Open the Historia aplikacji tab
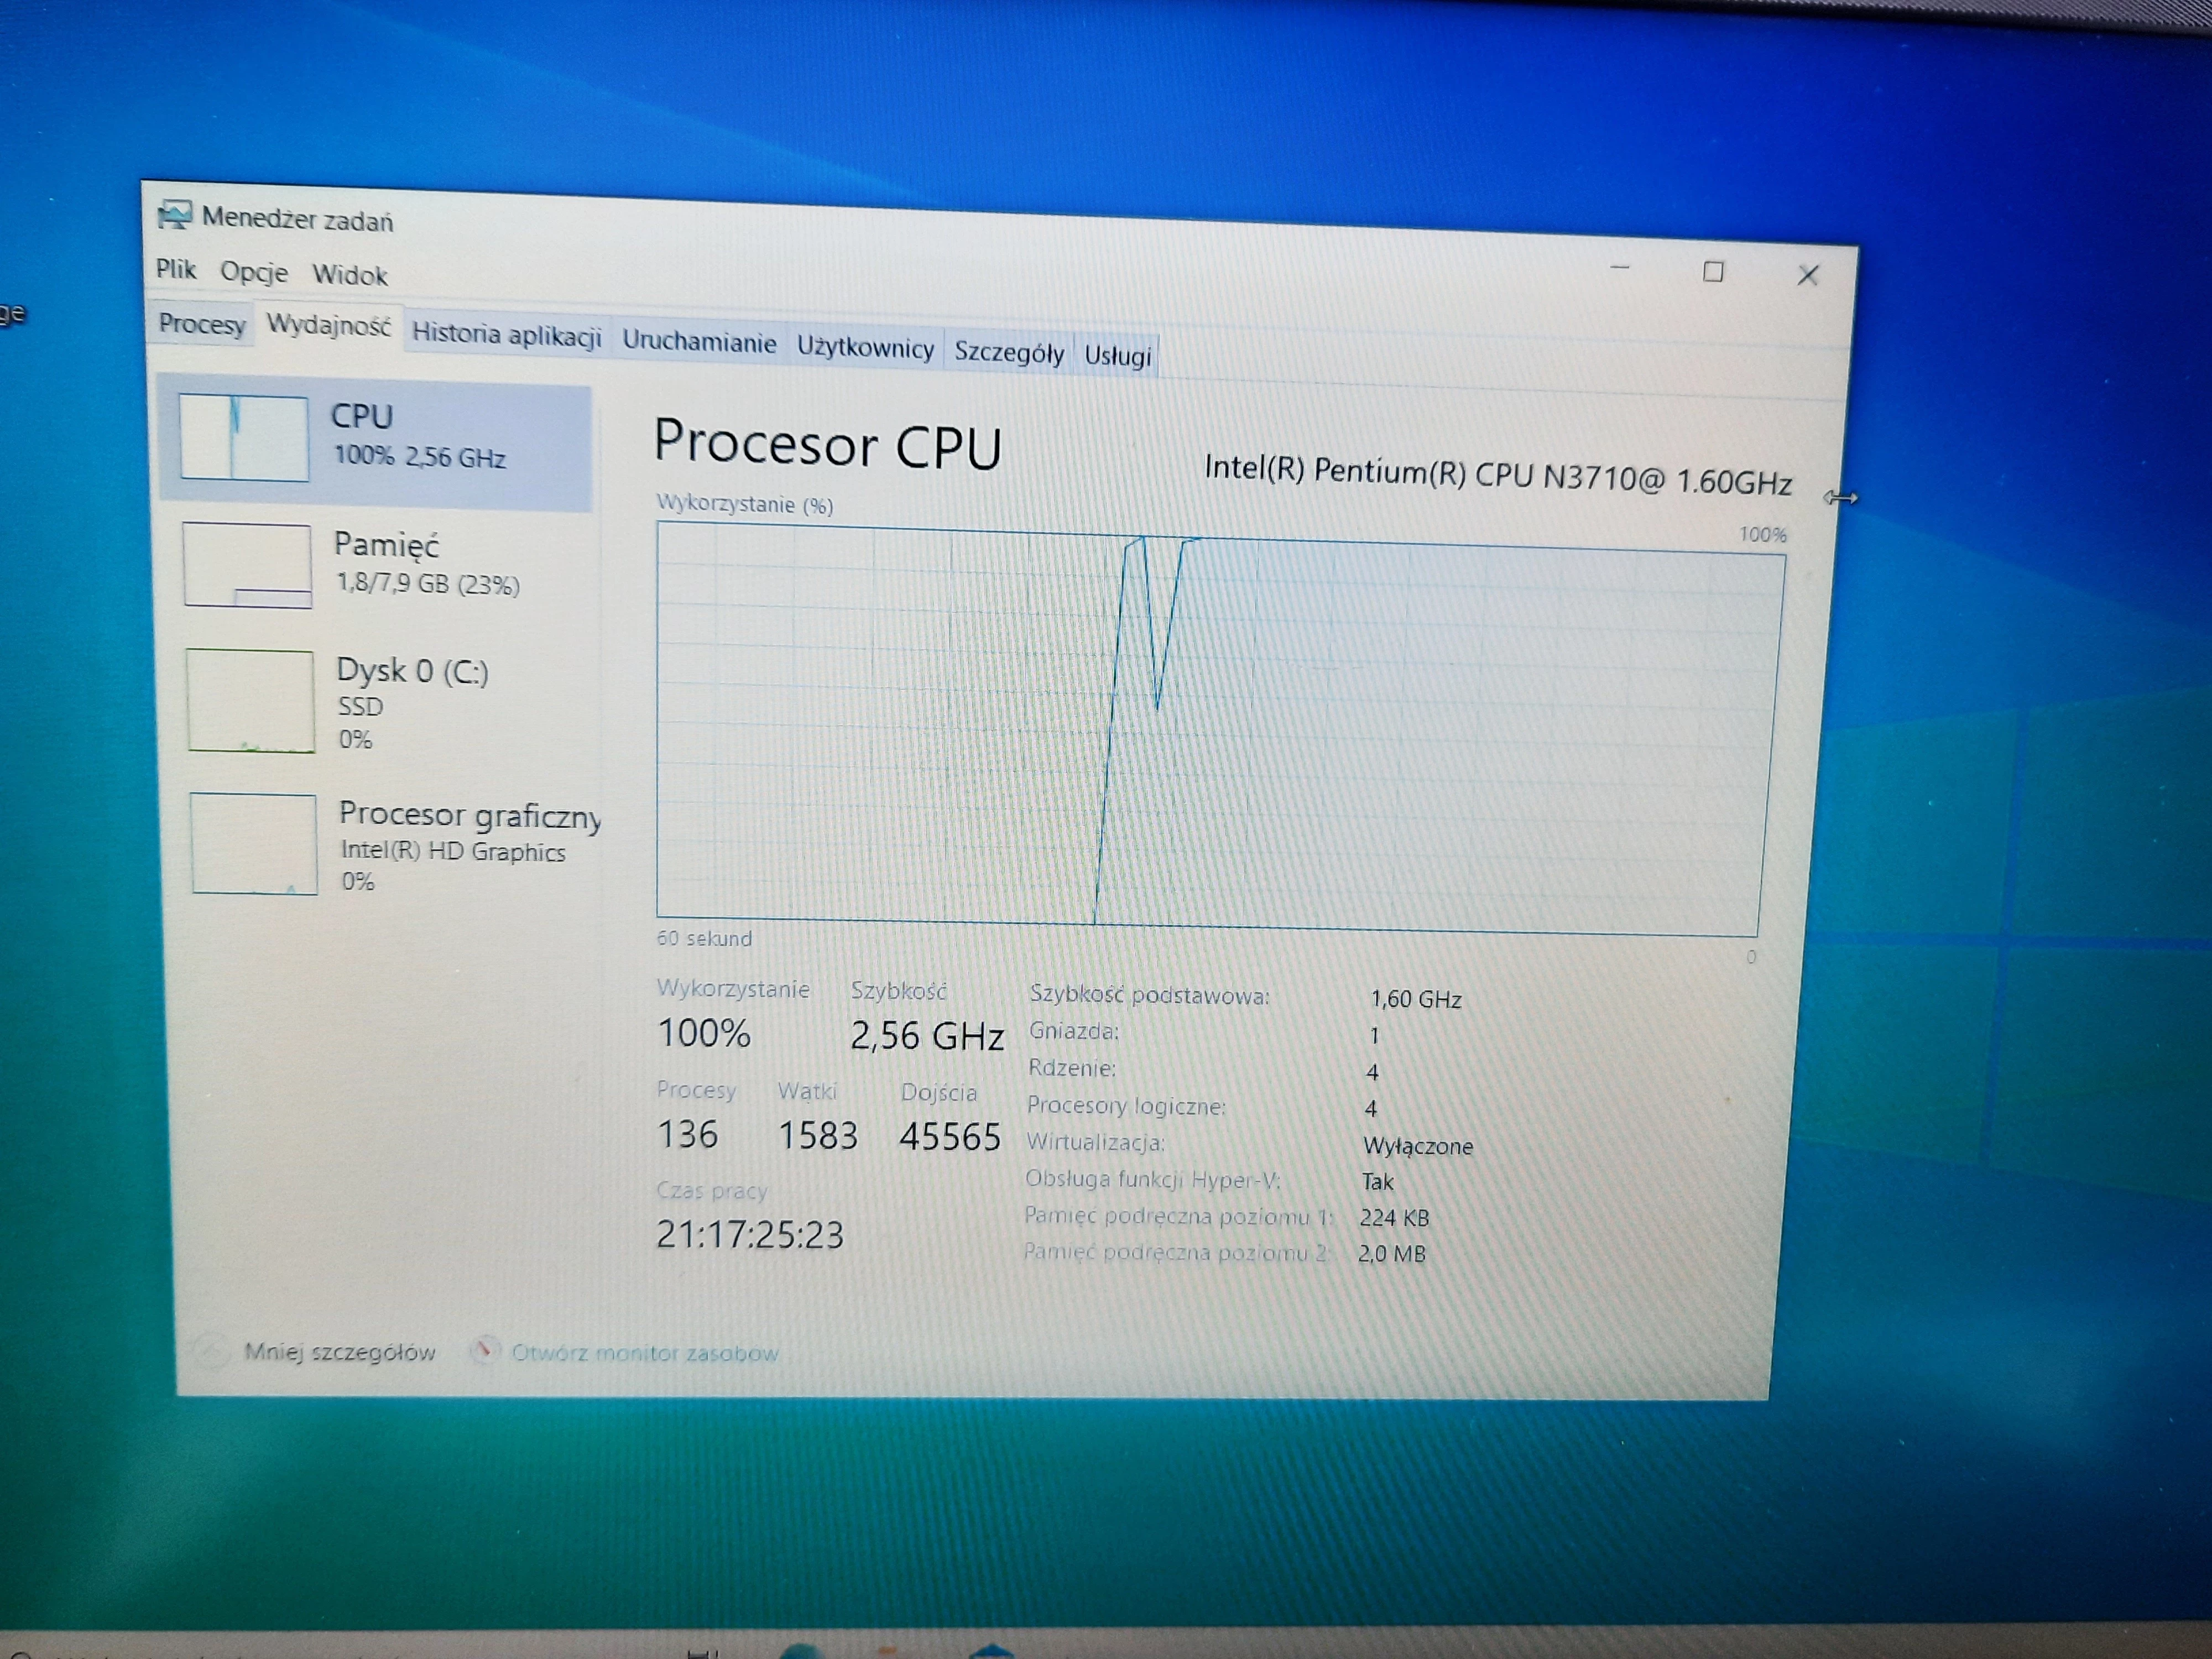Image resolution: width=2212 pixels, height=1659 pixels. (x=507, y=334)
